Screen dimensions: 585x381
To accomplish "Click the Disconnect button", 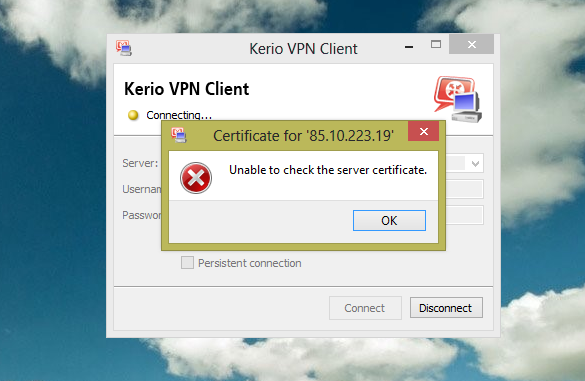I will (446, 308).
